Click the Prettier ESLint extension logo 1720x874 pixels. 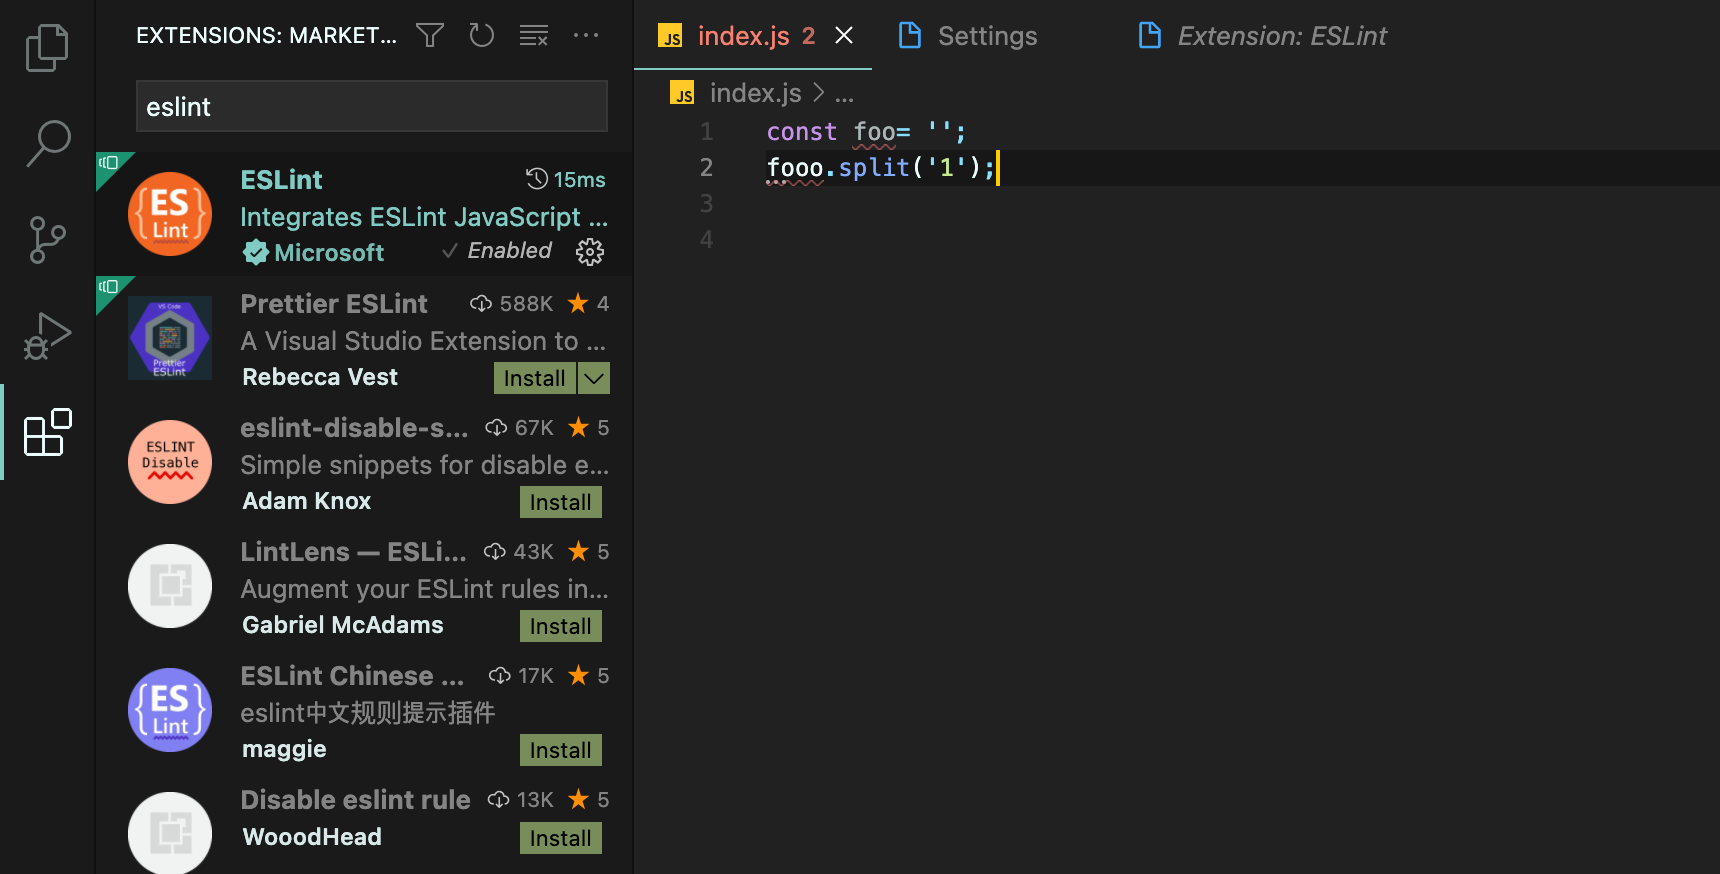click(170, 338)
